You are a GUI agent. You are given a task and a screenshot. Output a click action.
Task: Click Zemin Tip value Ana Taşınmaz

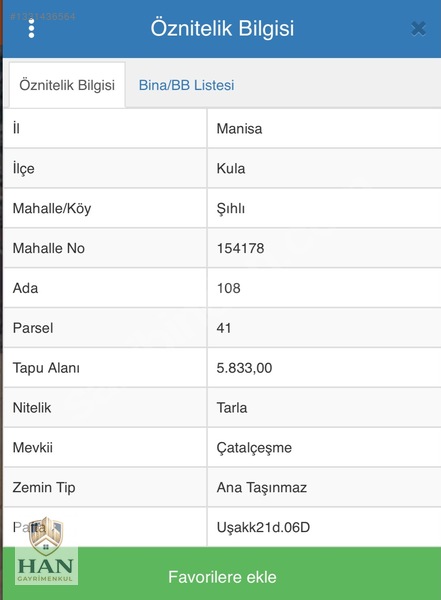pos(262,488)
